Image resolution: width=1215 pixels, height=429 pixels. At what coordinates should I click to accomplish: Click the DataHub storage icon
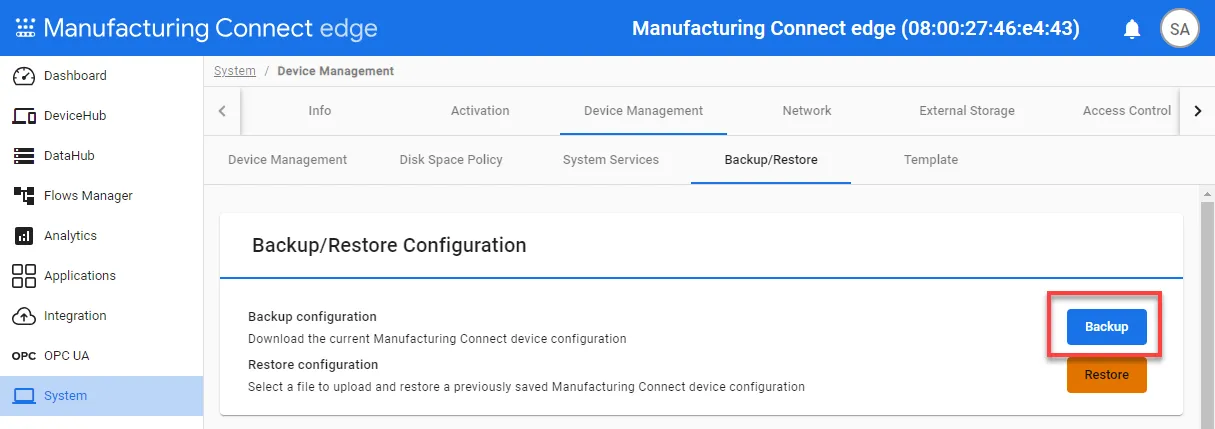click(x=25, y=156)
